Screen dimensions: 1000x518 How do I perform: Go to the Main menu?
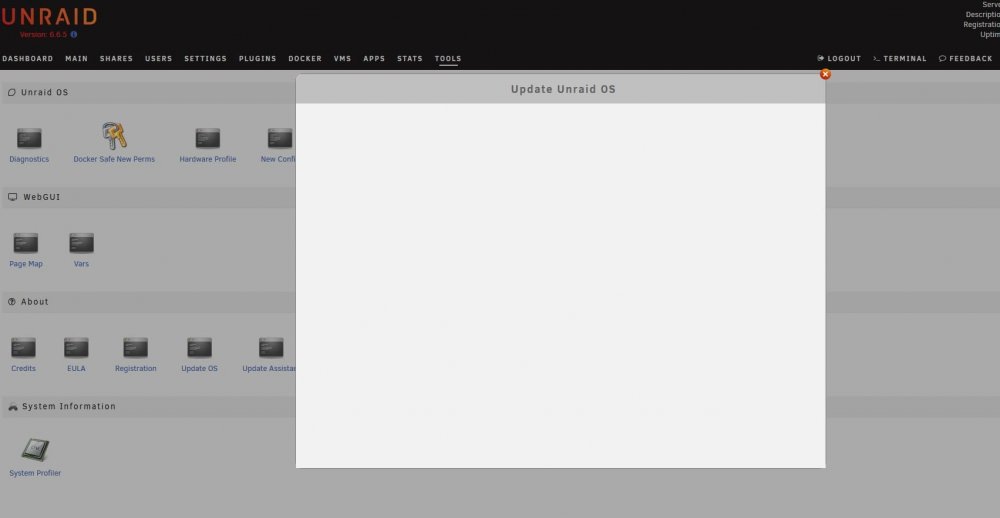[77, 59]
